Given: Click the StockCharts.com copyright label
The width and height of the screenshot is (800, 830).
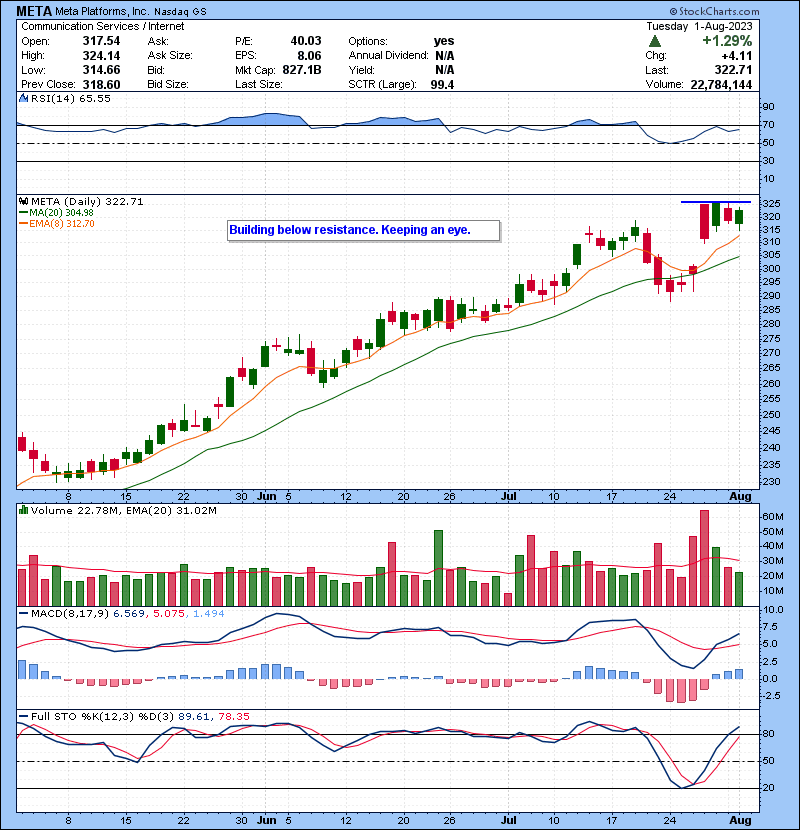Looking at the screenshot, I should point(714,11).
